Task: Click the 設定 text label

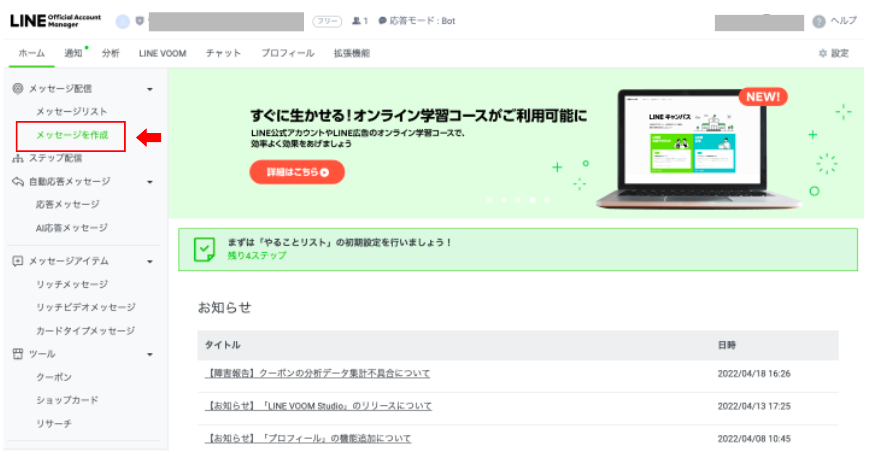Action: coord(840,53)
